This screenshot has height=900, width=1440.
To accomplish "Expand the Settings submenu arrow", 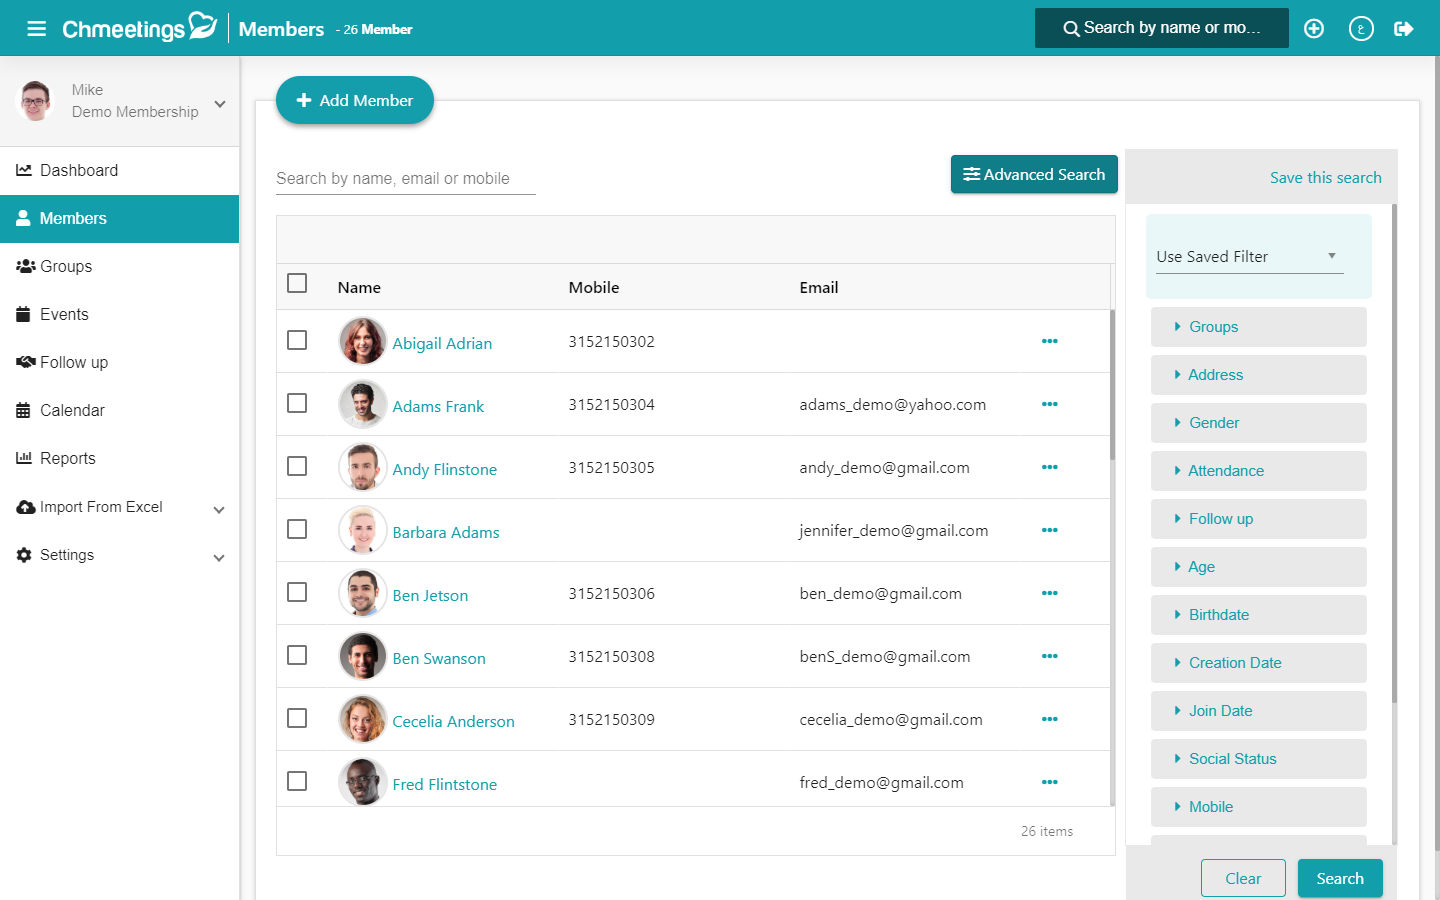I will (219, 558).
